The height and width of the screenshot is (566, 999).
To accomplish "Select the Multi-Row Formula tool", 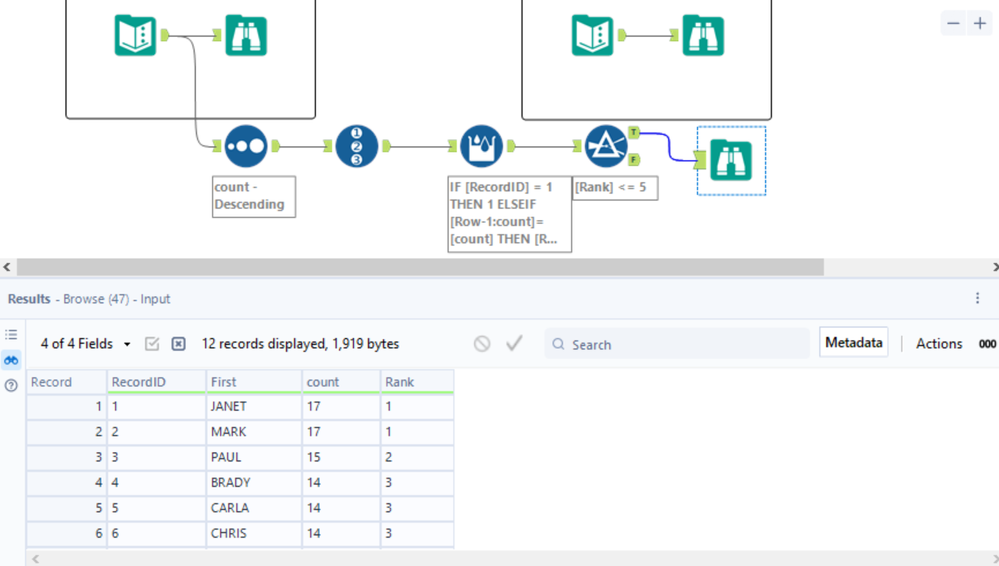I will click(482, 146).
